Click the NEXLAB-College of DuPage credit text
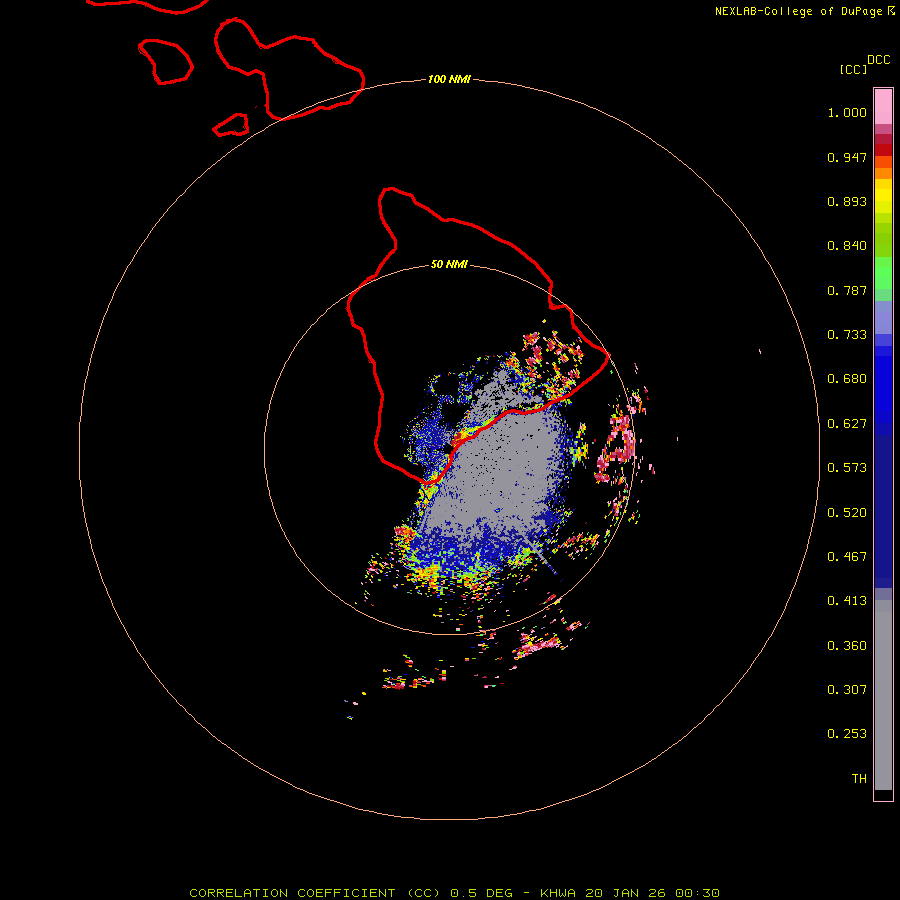This screenshot has width=900, height=900. click(x=800, y=11)
